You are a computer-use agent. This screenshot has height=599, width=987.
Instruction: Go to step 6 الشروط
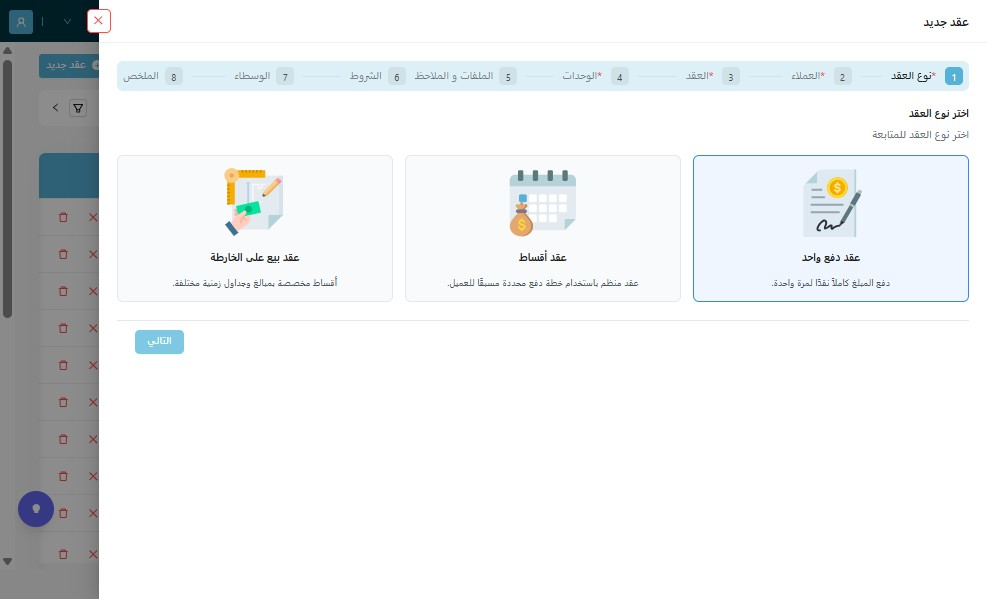377,76
